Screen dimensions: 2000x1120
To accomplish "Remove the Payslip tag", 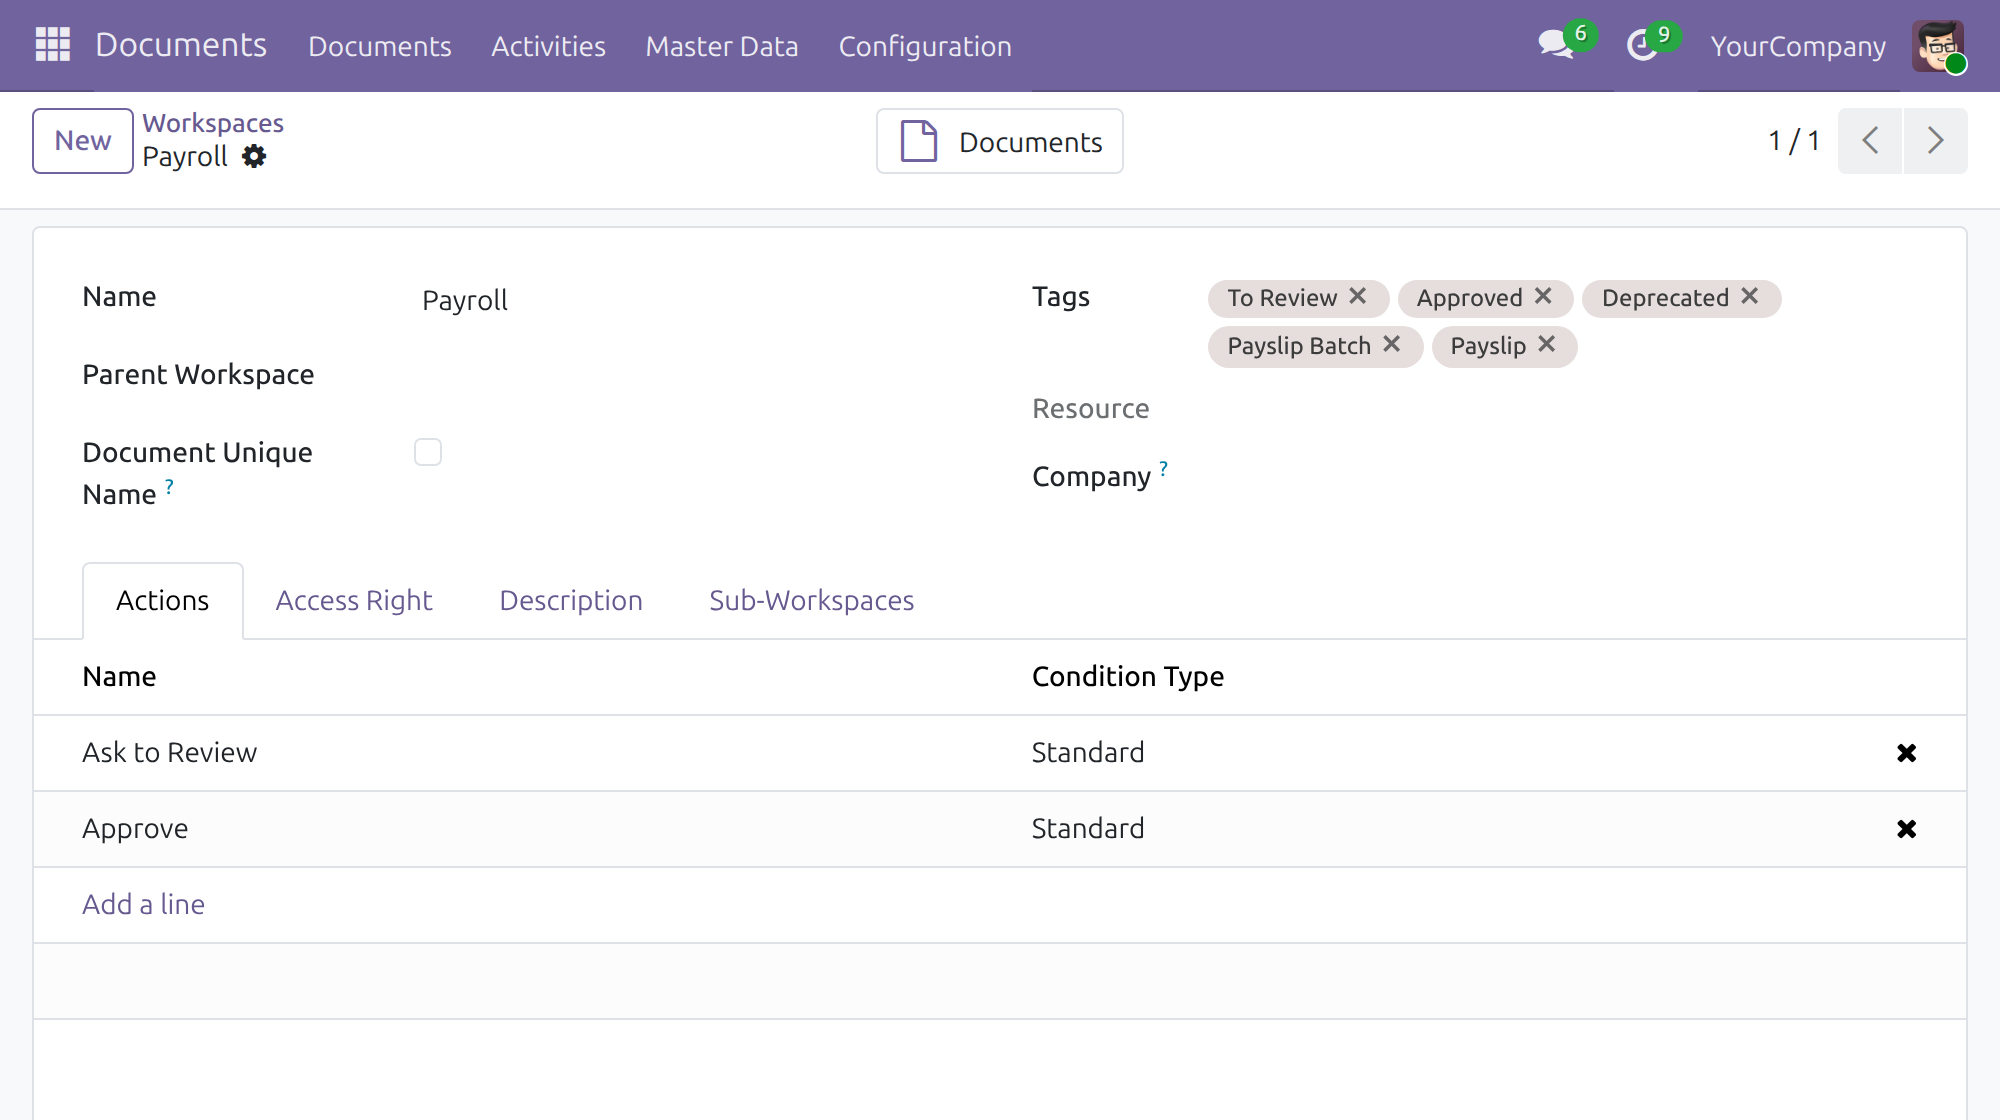I will tap(1547, 345).
